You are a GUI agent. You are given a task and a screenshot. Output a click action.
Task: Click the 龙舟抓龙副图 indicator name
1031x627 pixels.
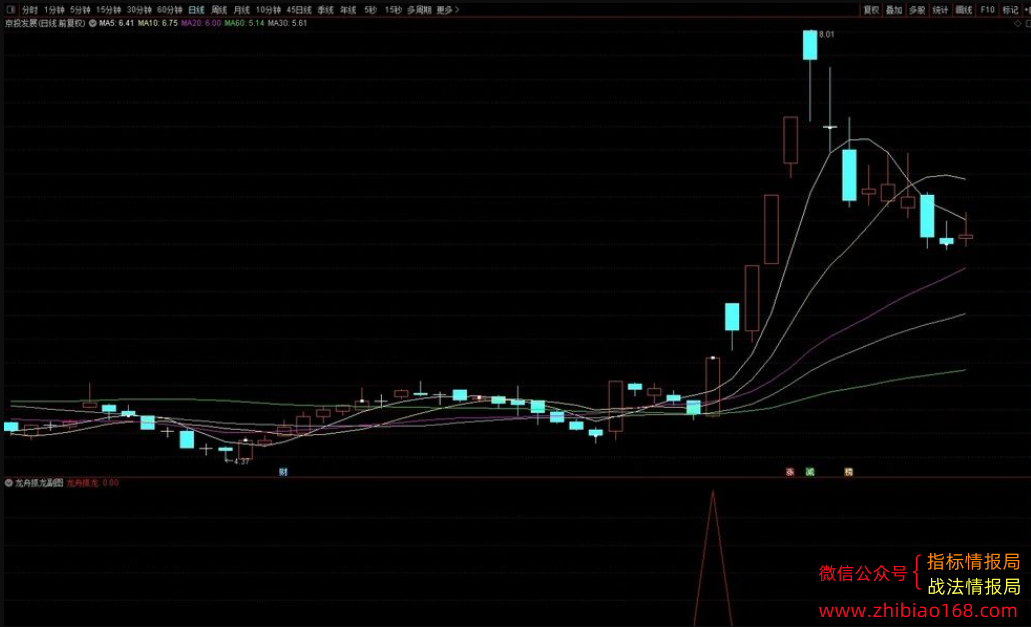(39, 483)
